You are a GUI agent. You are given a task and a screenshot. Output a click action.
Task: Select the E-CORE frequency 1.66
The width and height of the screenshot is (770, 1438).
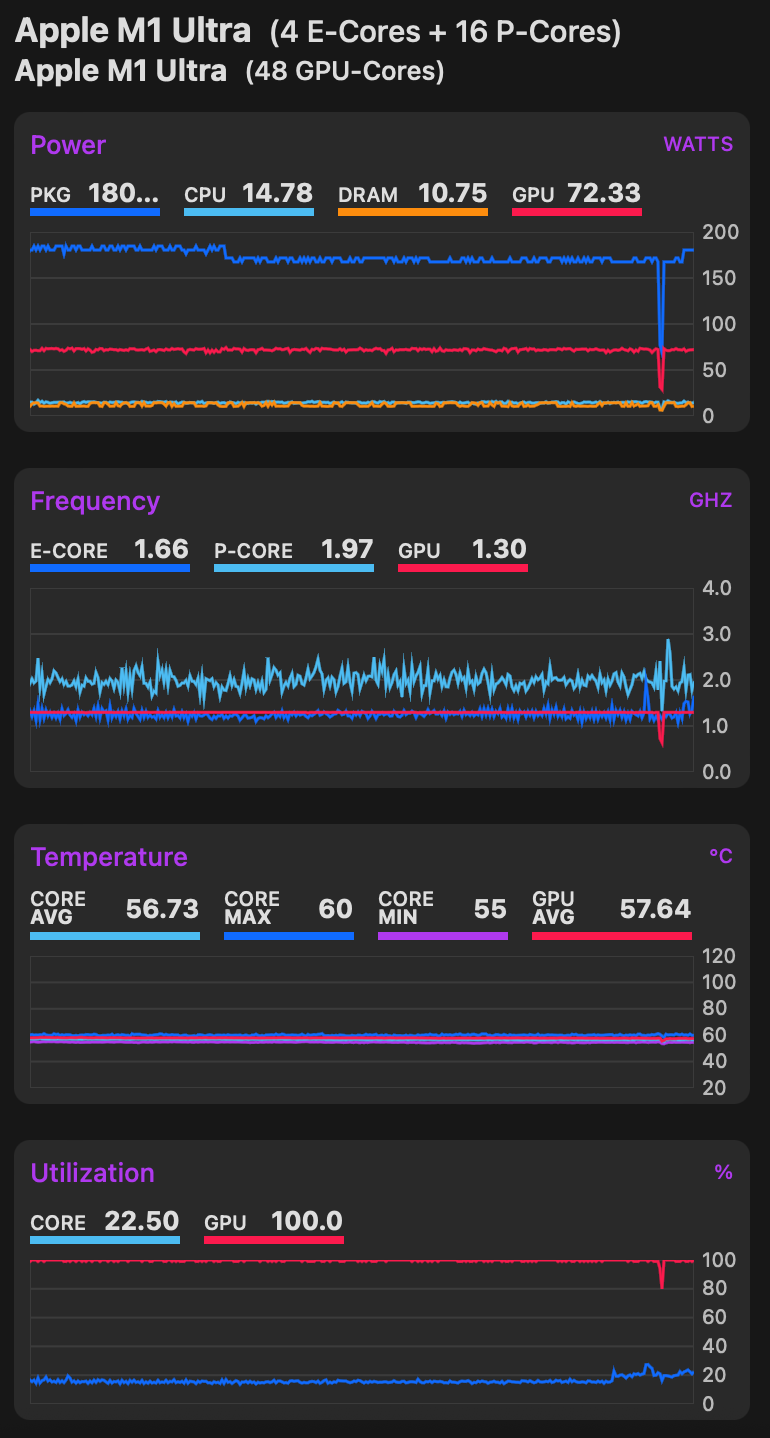[x=161, y=549]
